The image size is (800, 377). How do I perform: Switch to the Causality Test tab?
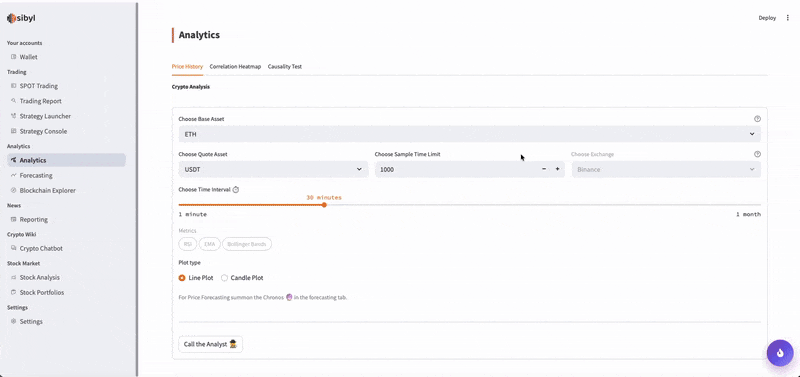285,67
